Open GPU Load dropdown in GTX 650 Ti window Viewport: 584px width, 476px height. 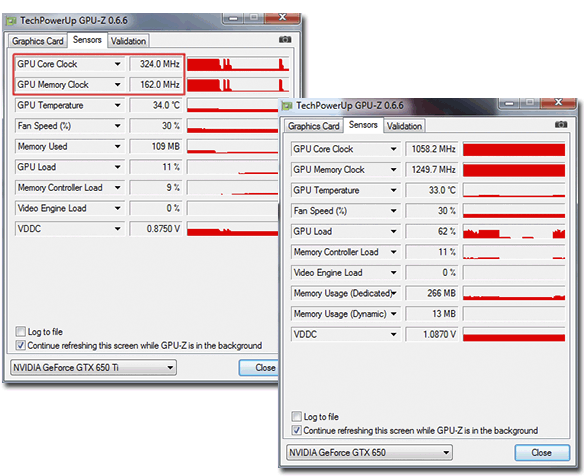[x=117, y=167]
